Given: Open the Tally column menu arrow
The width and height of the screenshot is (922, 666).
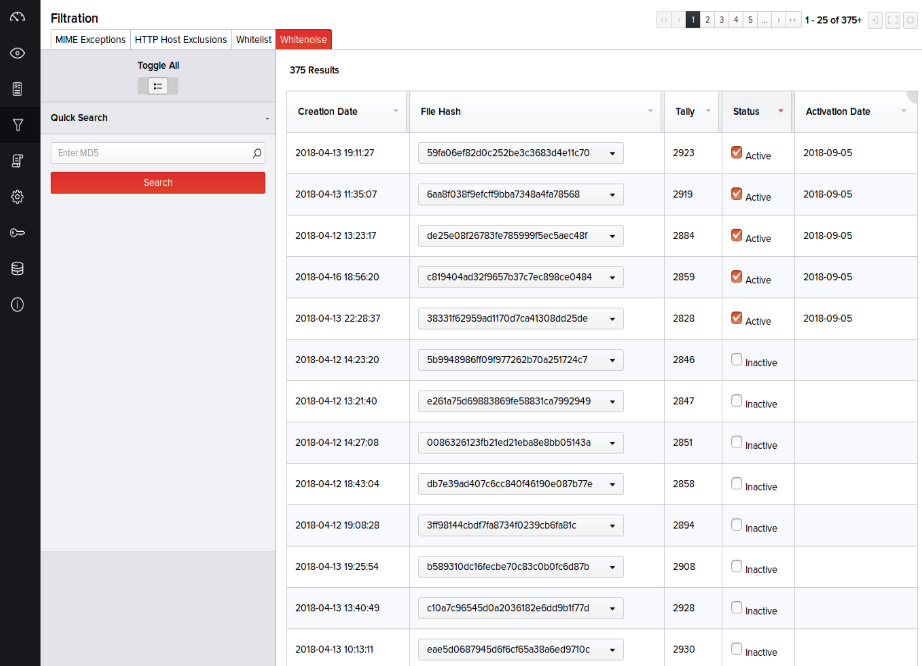Looking at the screenshot, I should click(708, 111).
